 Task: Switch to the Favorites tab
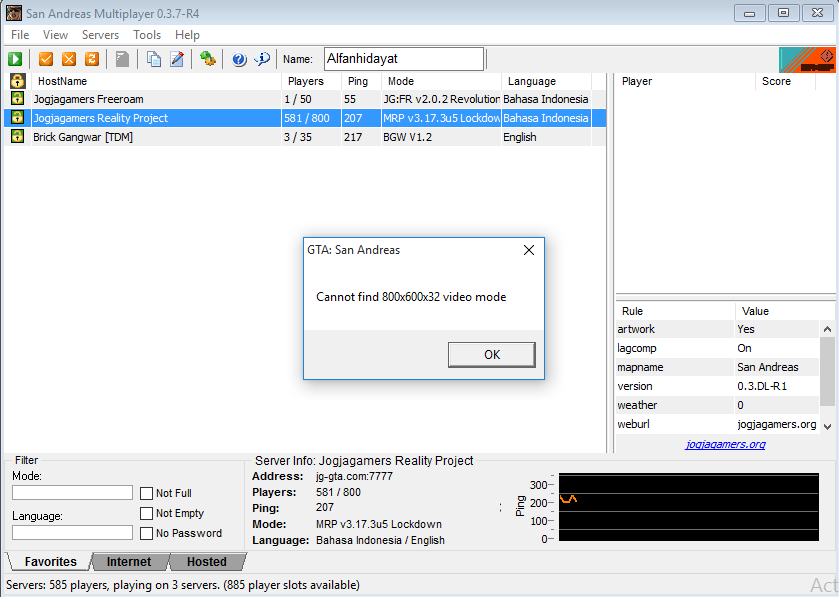click(50, 562)
